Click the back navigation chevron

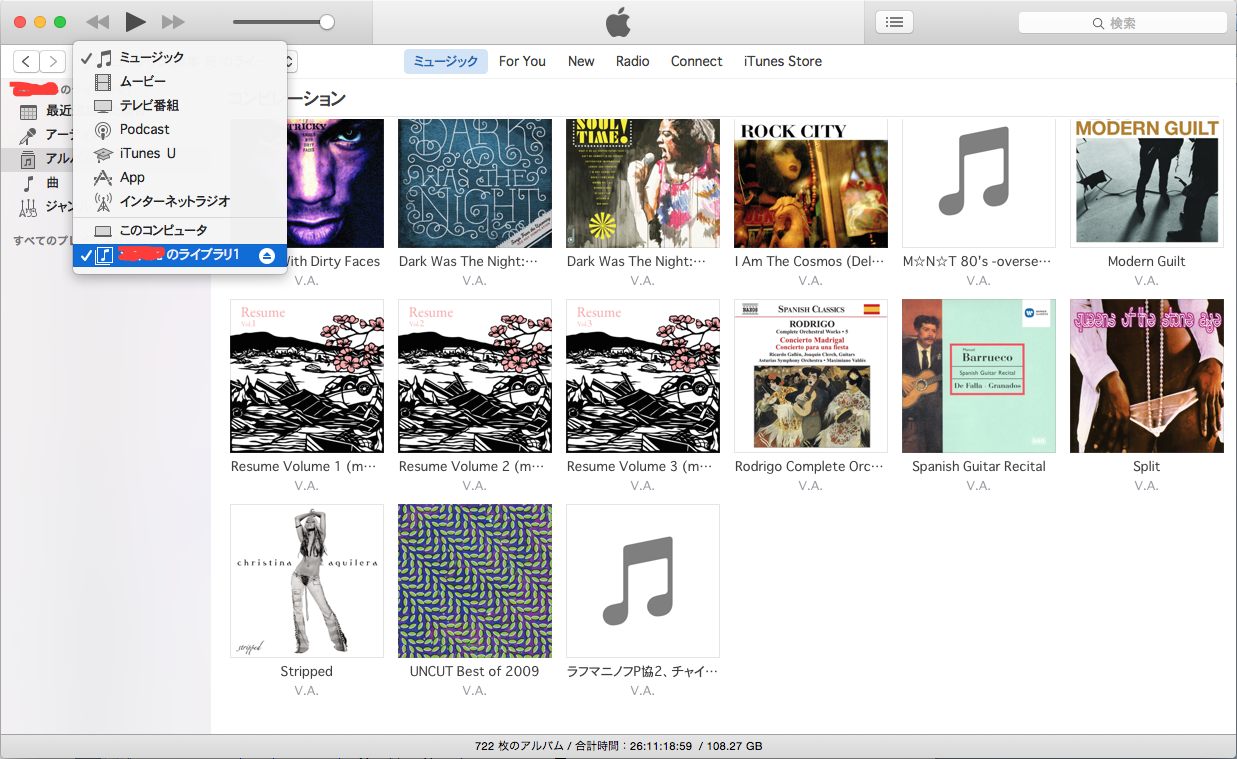[x=26, y=62]
